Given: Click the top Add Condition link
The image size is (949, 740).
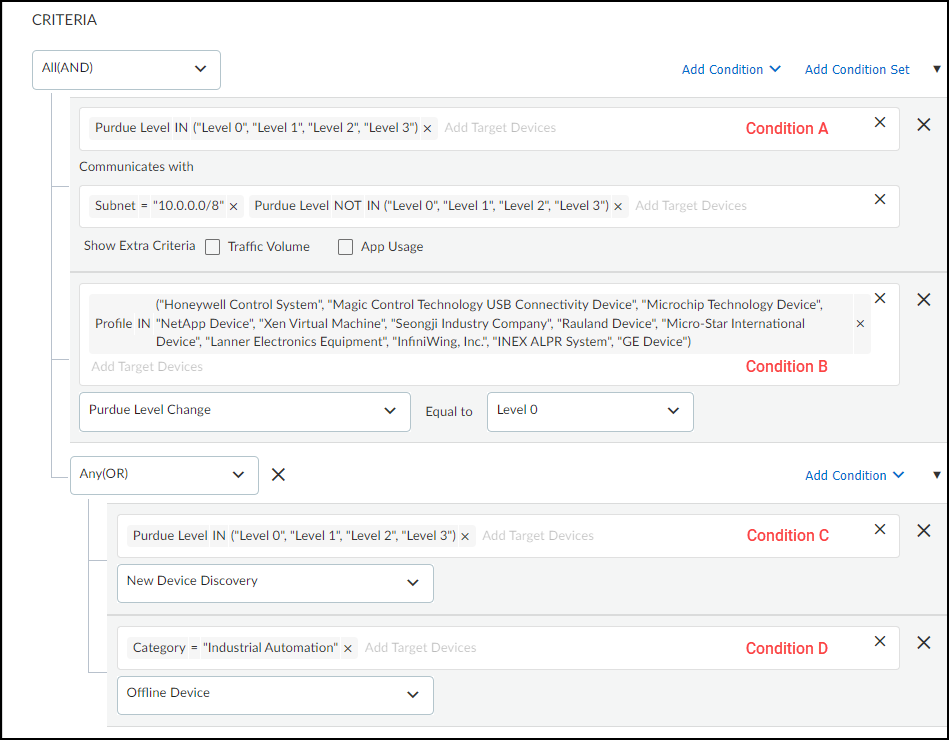Looking at the screenshot, I should [x=730, y=69].
